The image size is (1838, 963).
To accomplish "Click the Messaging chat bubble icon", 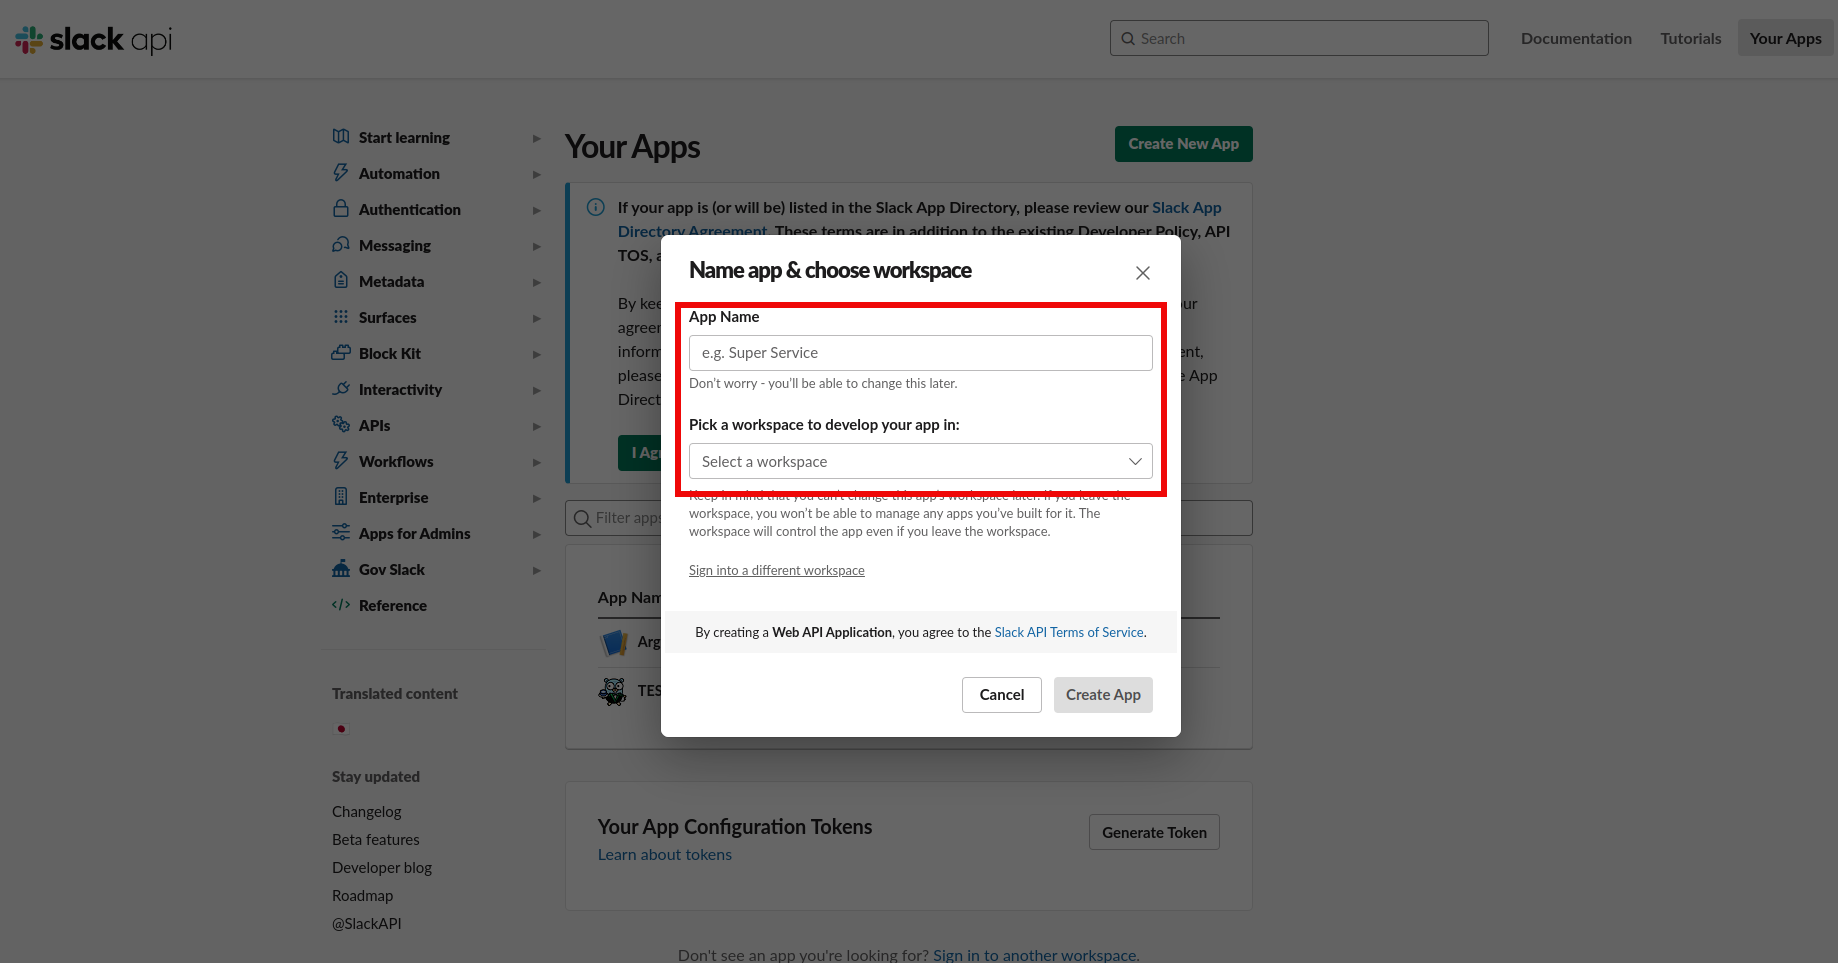I will [341, 245].
